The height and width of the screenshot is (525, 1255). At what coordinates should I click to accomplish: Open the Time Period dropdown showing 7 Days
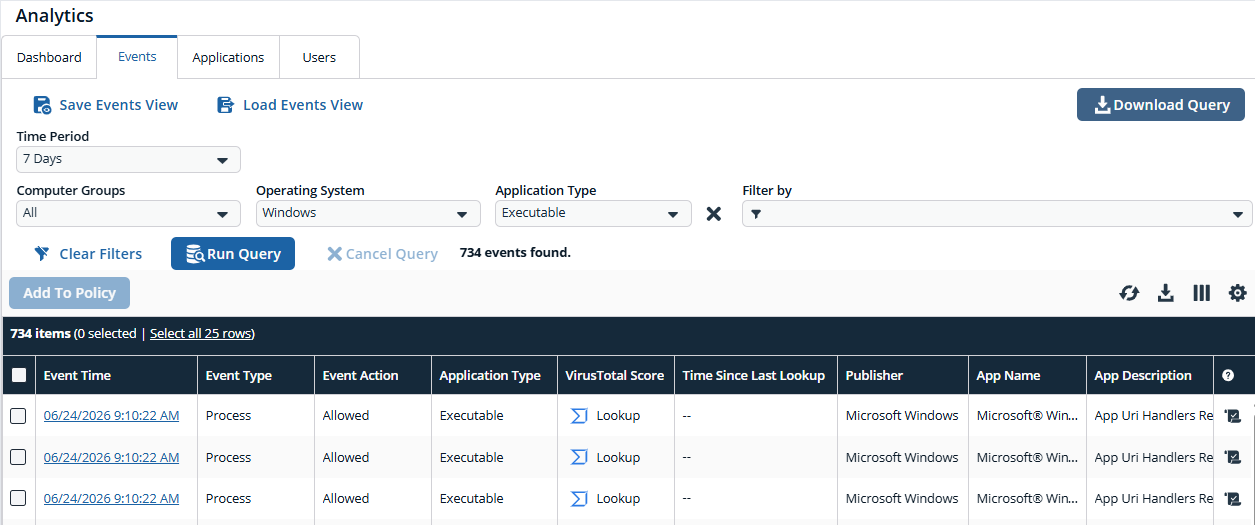point(128,159)
